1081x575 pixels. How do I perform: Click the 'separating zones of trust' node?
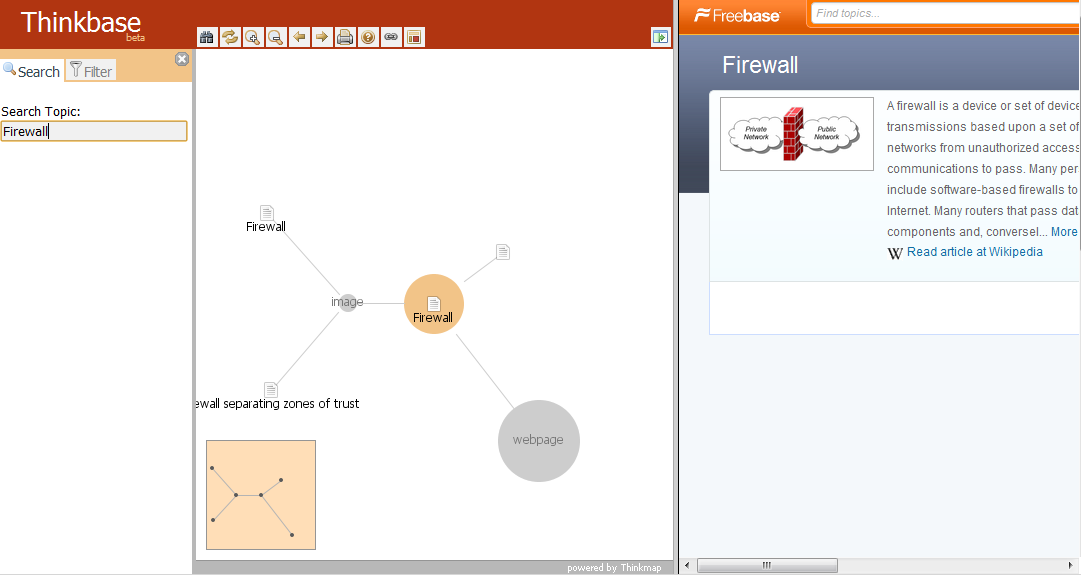click(277, 397)
